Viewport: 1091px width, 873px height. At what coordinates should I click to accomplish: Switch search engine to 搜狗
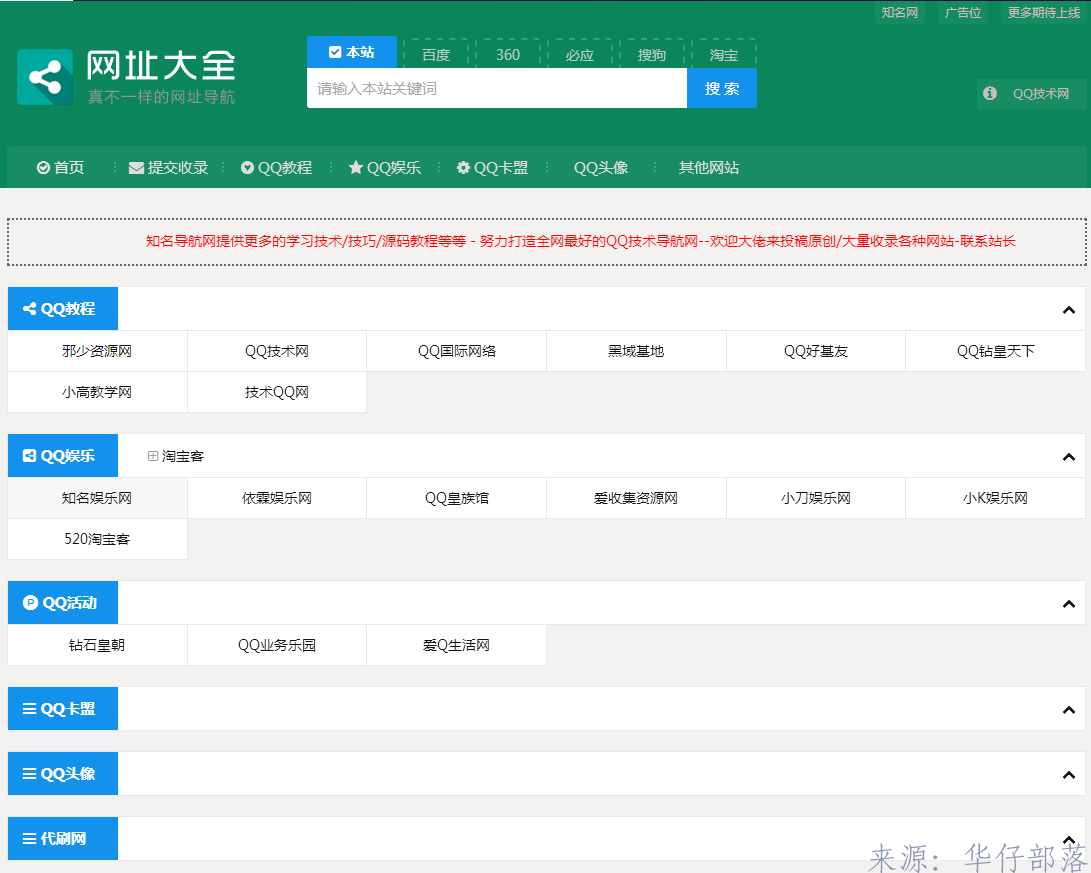click(x=652, y=54)
